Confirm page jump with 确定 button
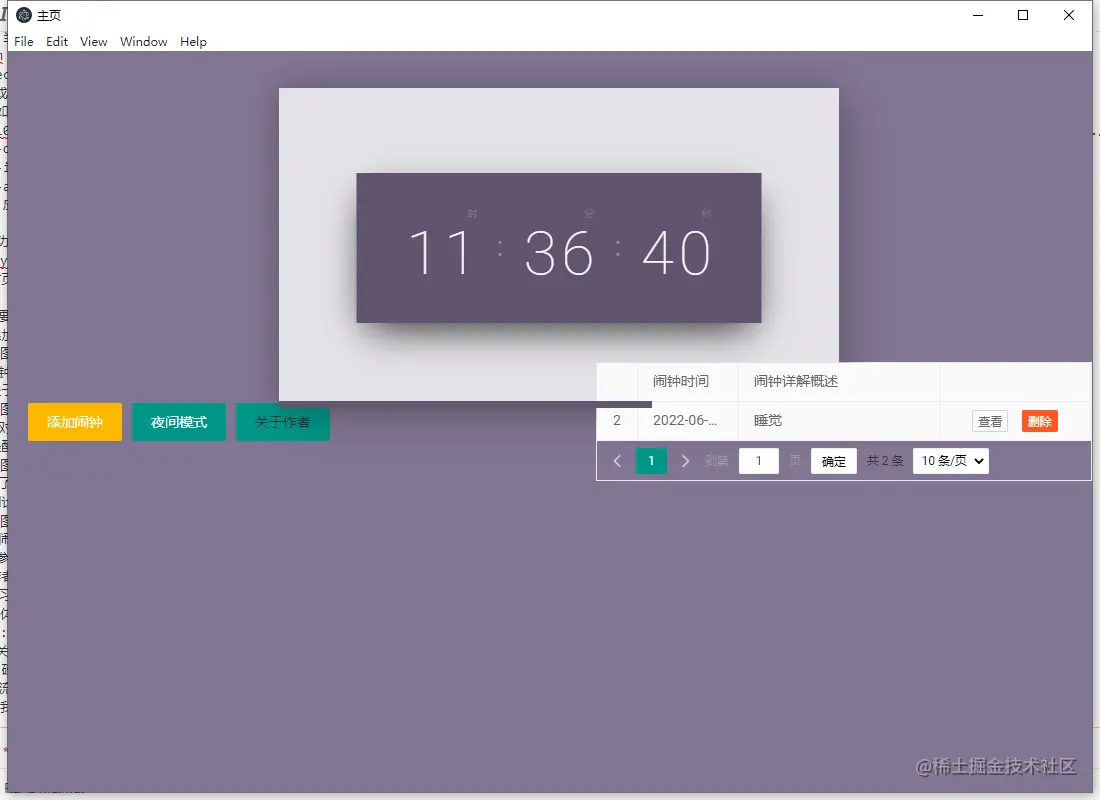This screenshot has width=1100, height=800. [x=833, y=461]
